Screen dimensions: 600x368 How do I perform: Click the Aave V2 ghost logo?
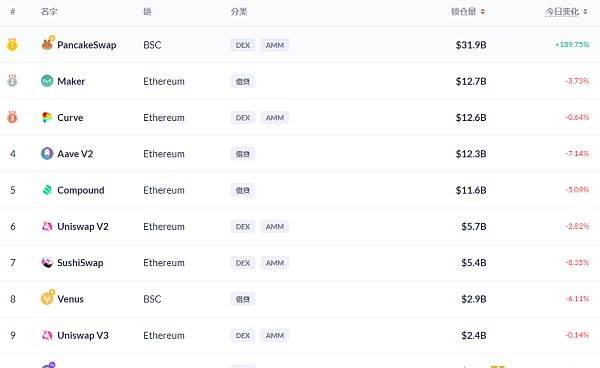point(47,153)
